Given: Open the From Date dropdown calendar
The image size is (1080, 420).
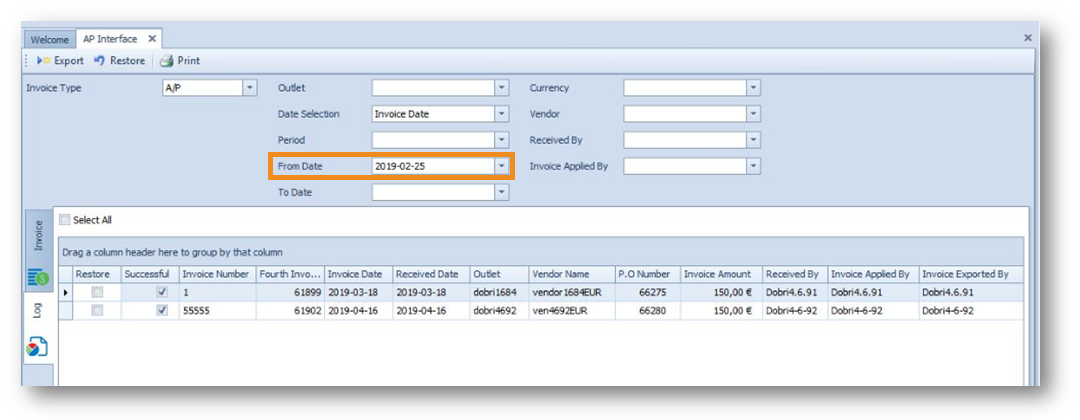Looking at the screenshot, I should (502, 166).
